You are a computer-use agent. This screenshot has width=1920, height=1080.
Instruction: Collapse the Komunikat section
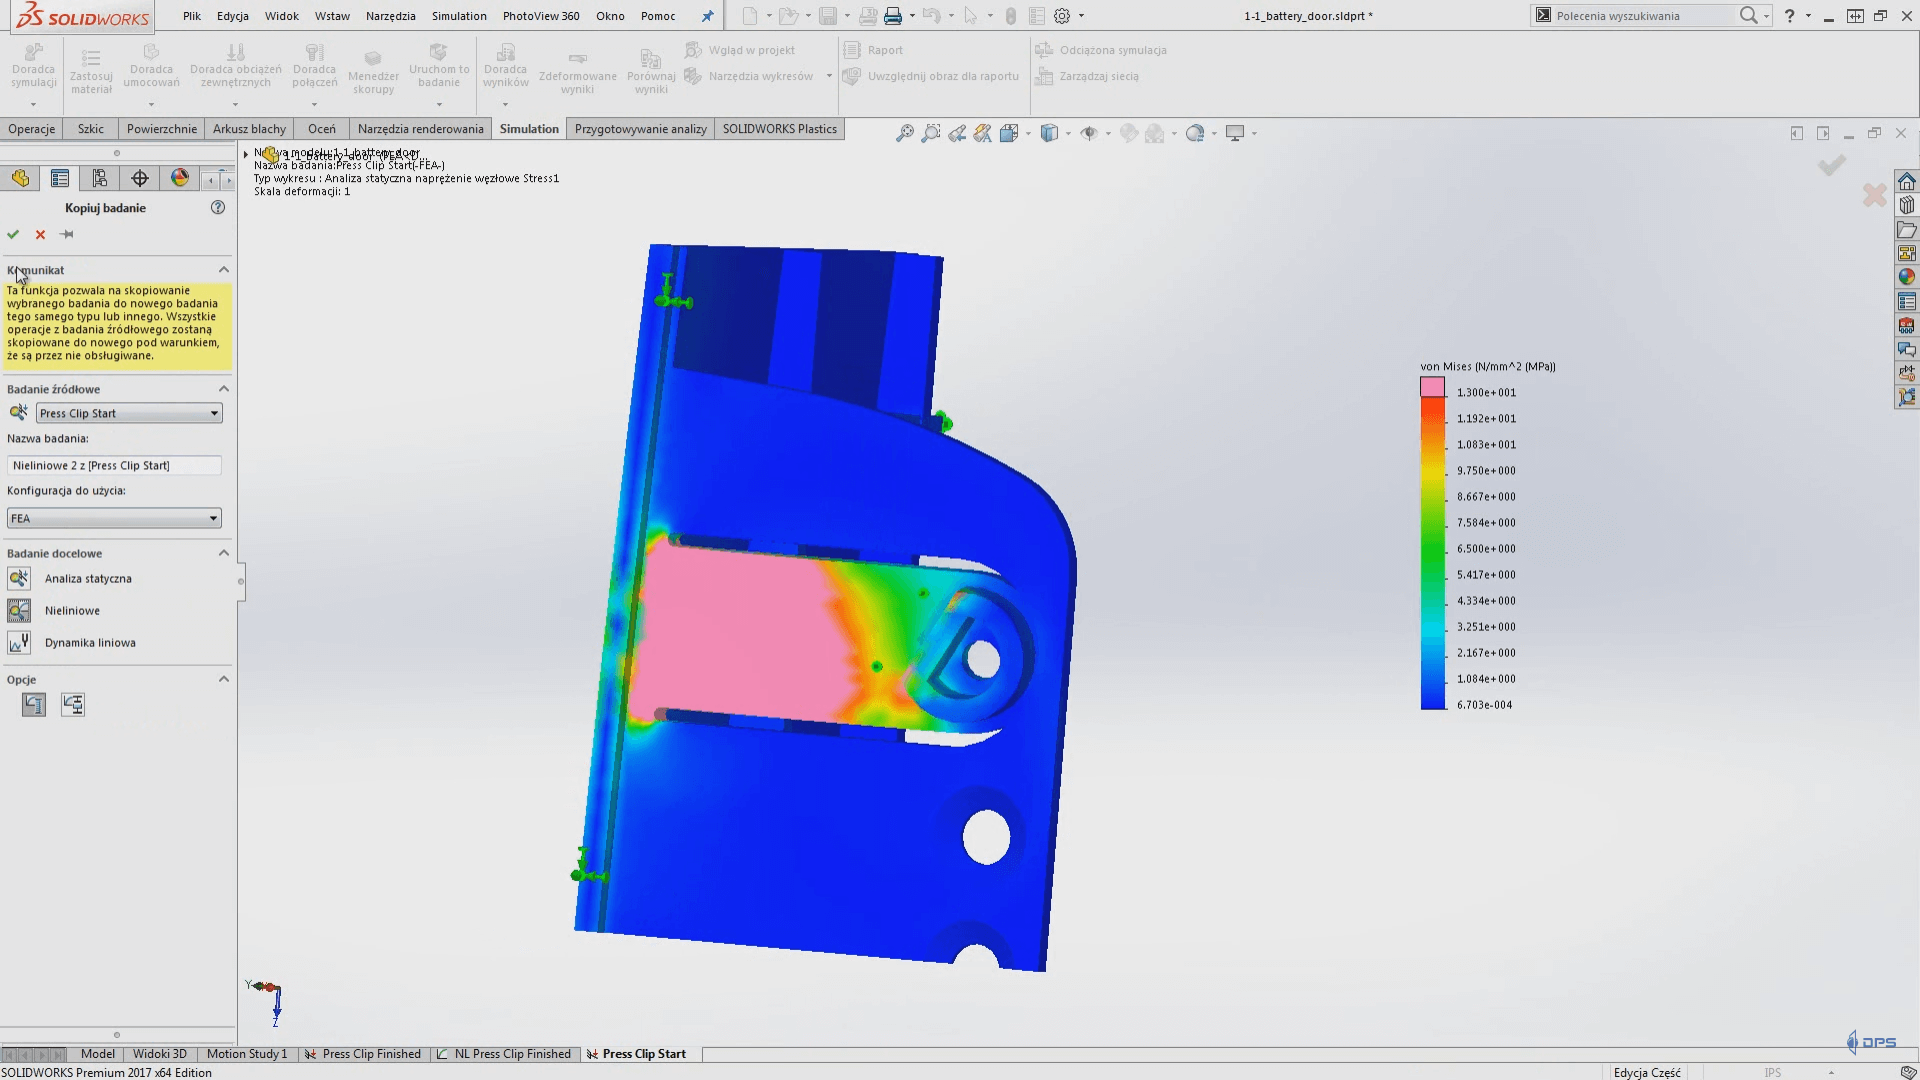click(x=224, y=270)
